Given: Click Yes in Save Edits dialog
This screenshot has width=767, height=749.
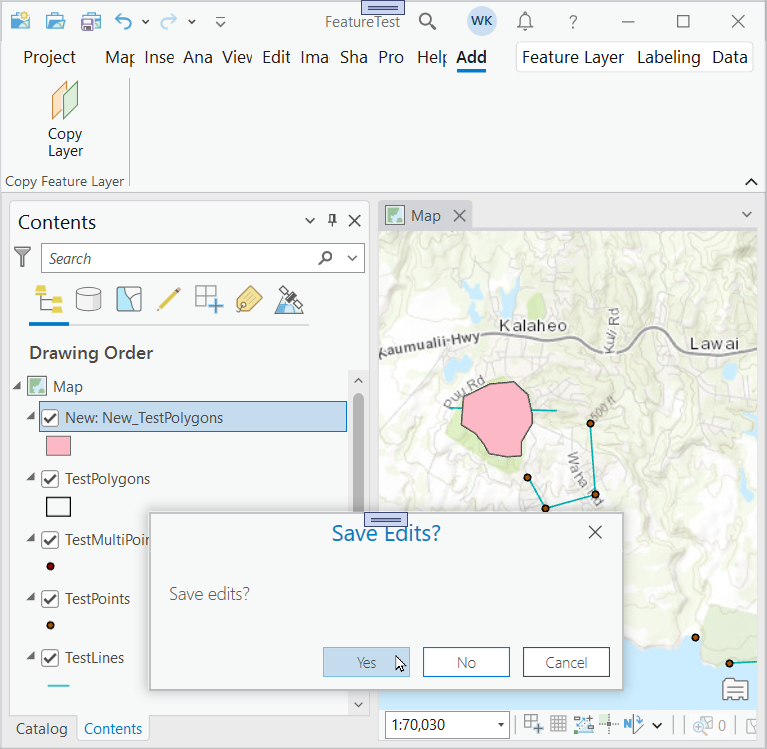Looking at the screenshot, I should pos(366,662).
